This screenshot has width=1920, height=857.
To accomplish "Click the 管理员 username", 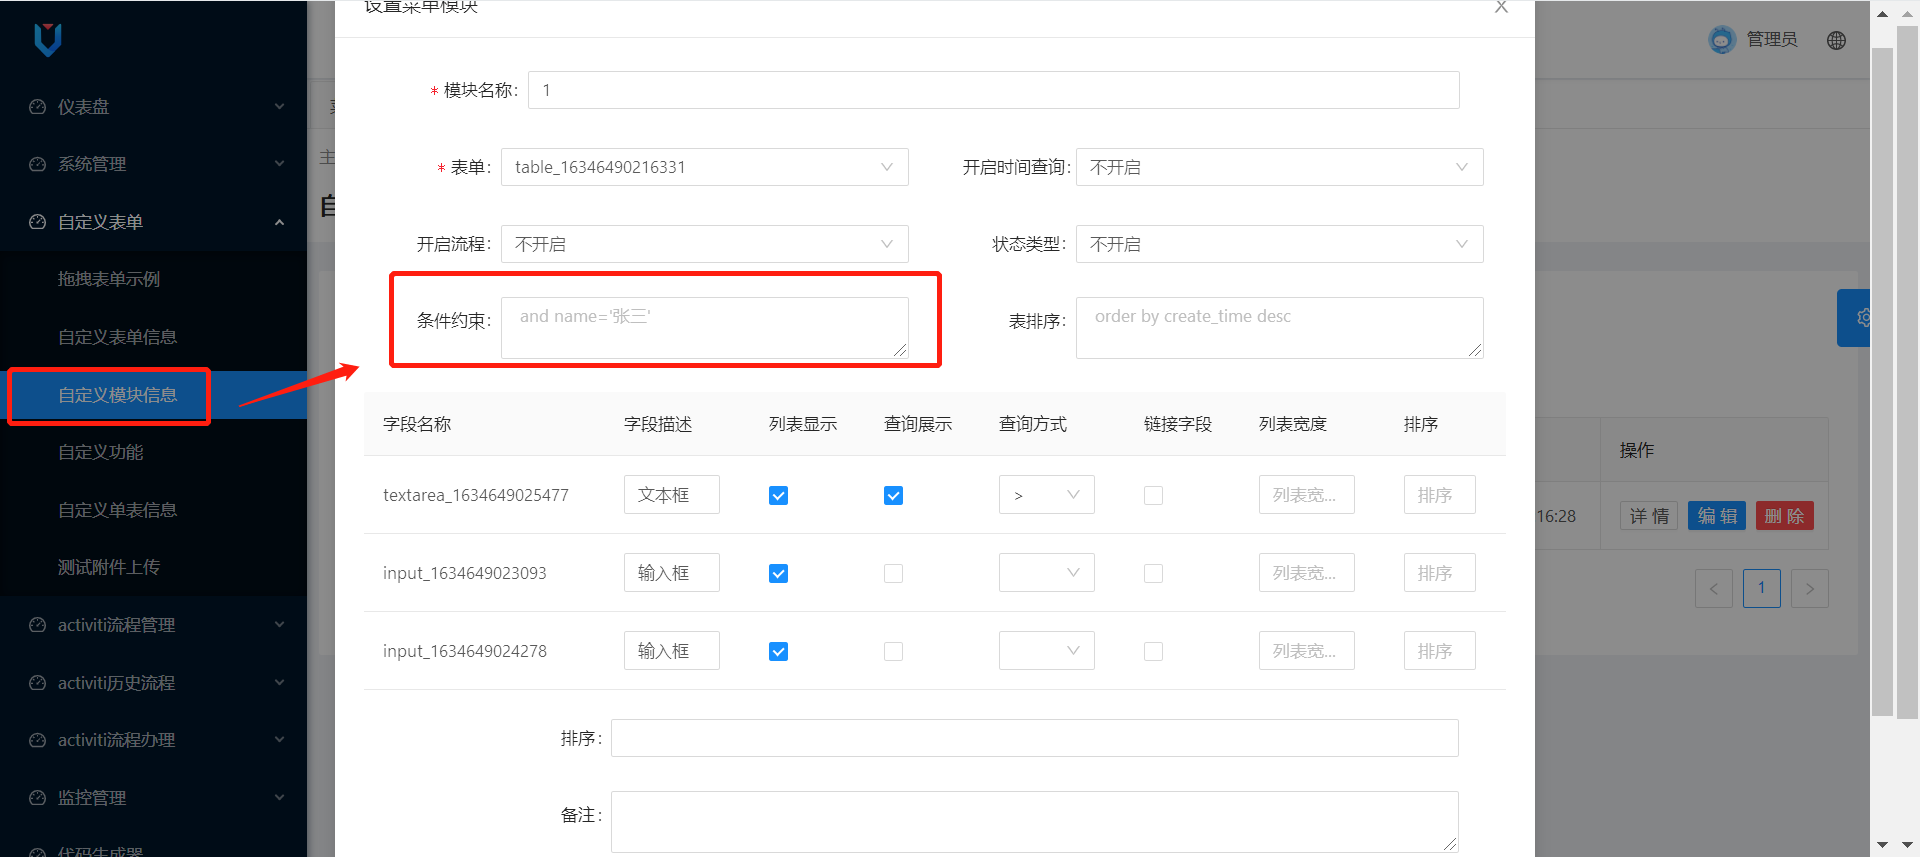I will pyautogui.click(x=1771, y=40).
